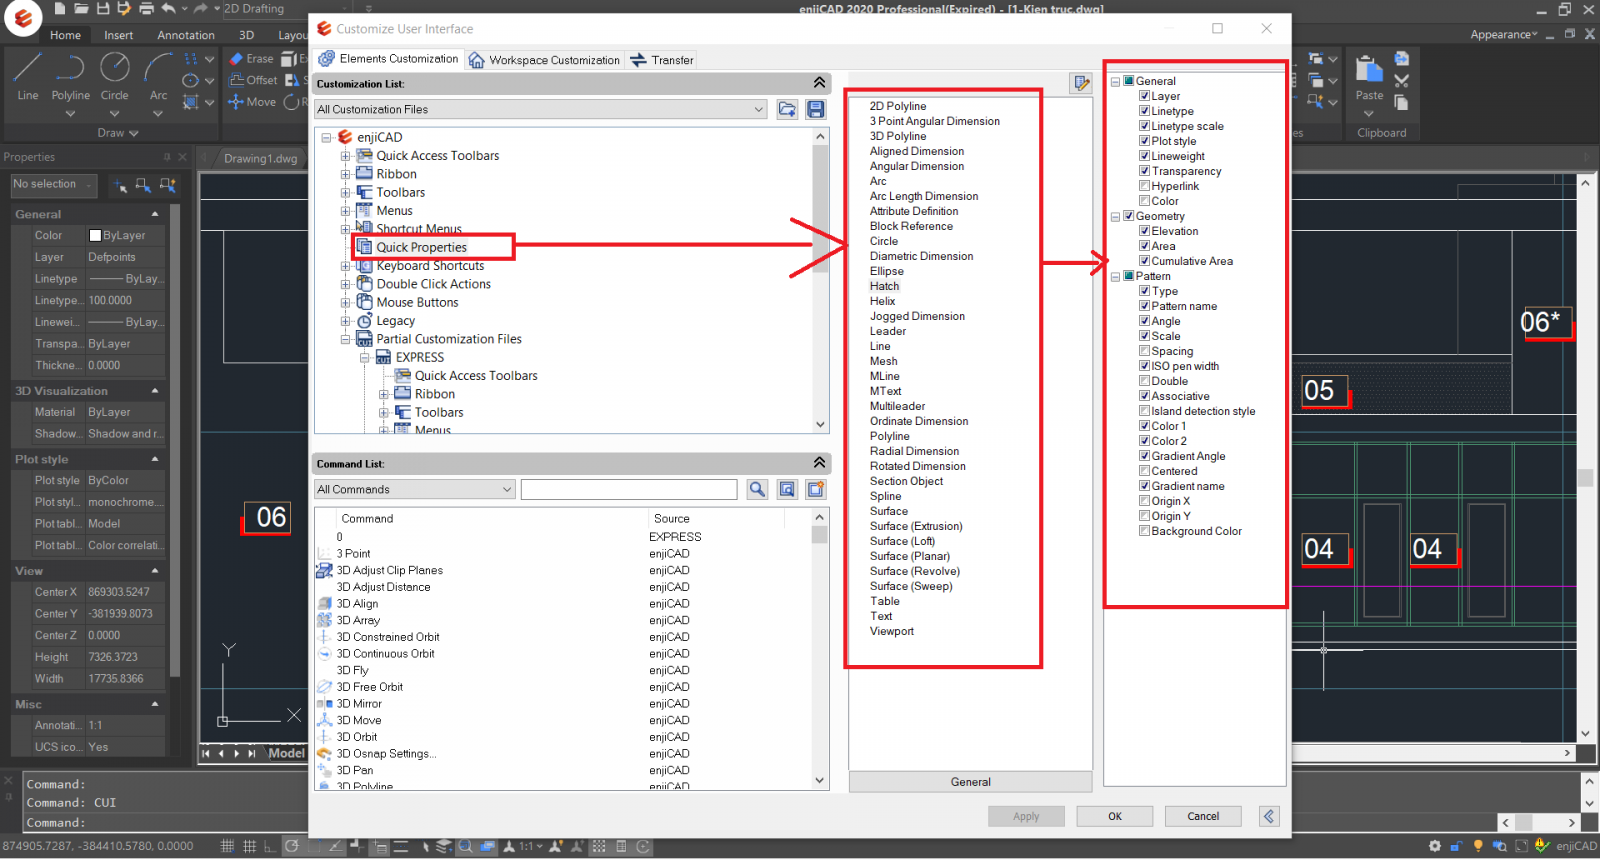This screenshot has width=1600, height=860.
Task: Enable the Hyperlink checkbox
Action: point(1144,186)
